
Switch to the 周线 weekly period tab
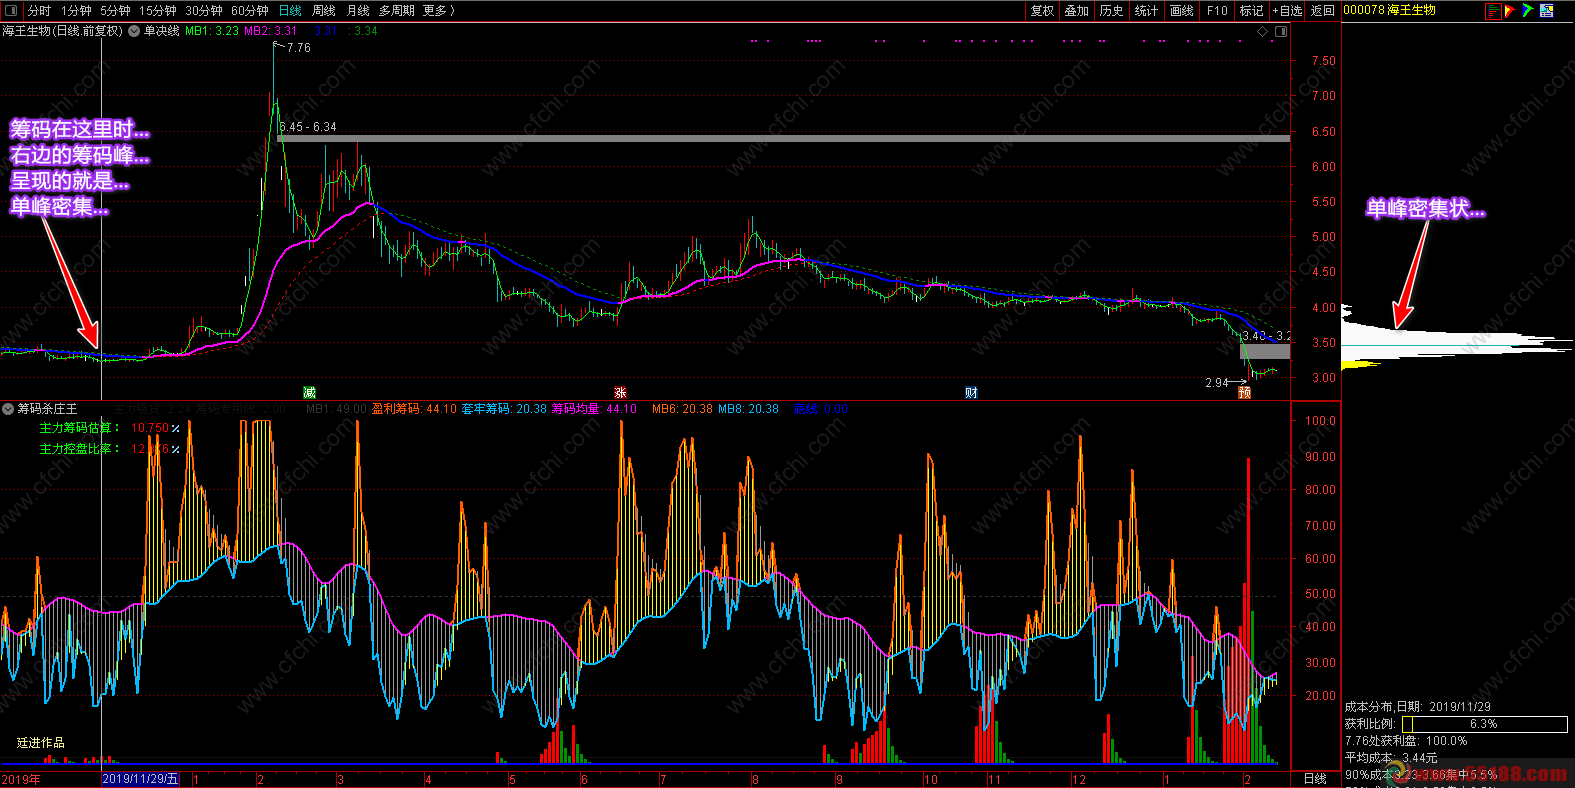point(323,11)
